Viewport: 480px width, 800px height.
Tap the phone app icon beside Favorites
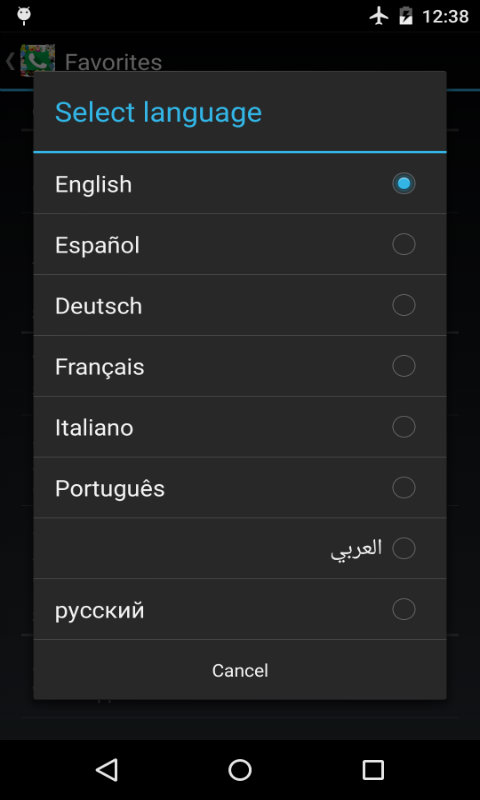click(37, 60)
